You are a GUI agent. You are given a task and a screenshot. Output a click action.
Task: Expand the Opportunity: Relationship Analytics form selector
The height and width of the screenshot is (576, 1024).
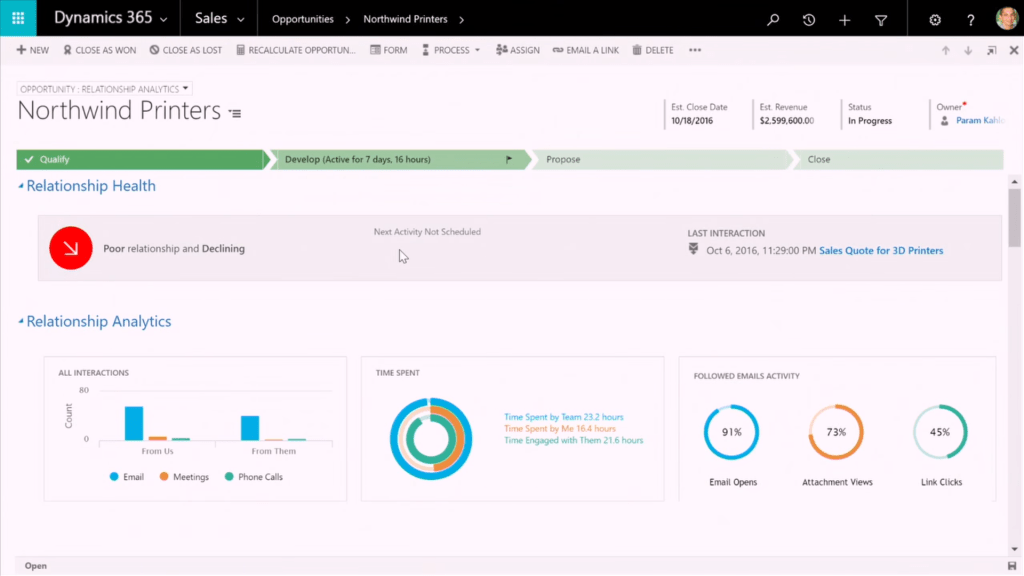(184, 88)
